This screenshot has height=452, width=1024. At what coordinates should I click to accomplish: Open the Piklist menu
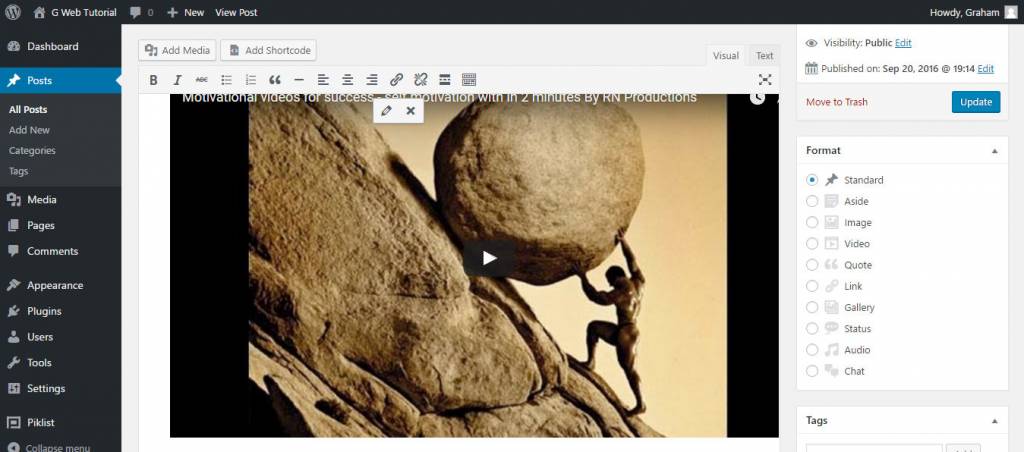60,423
